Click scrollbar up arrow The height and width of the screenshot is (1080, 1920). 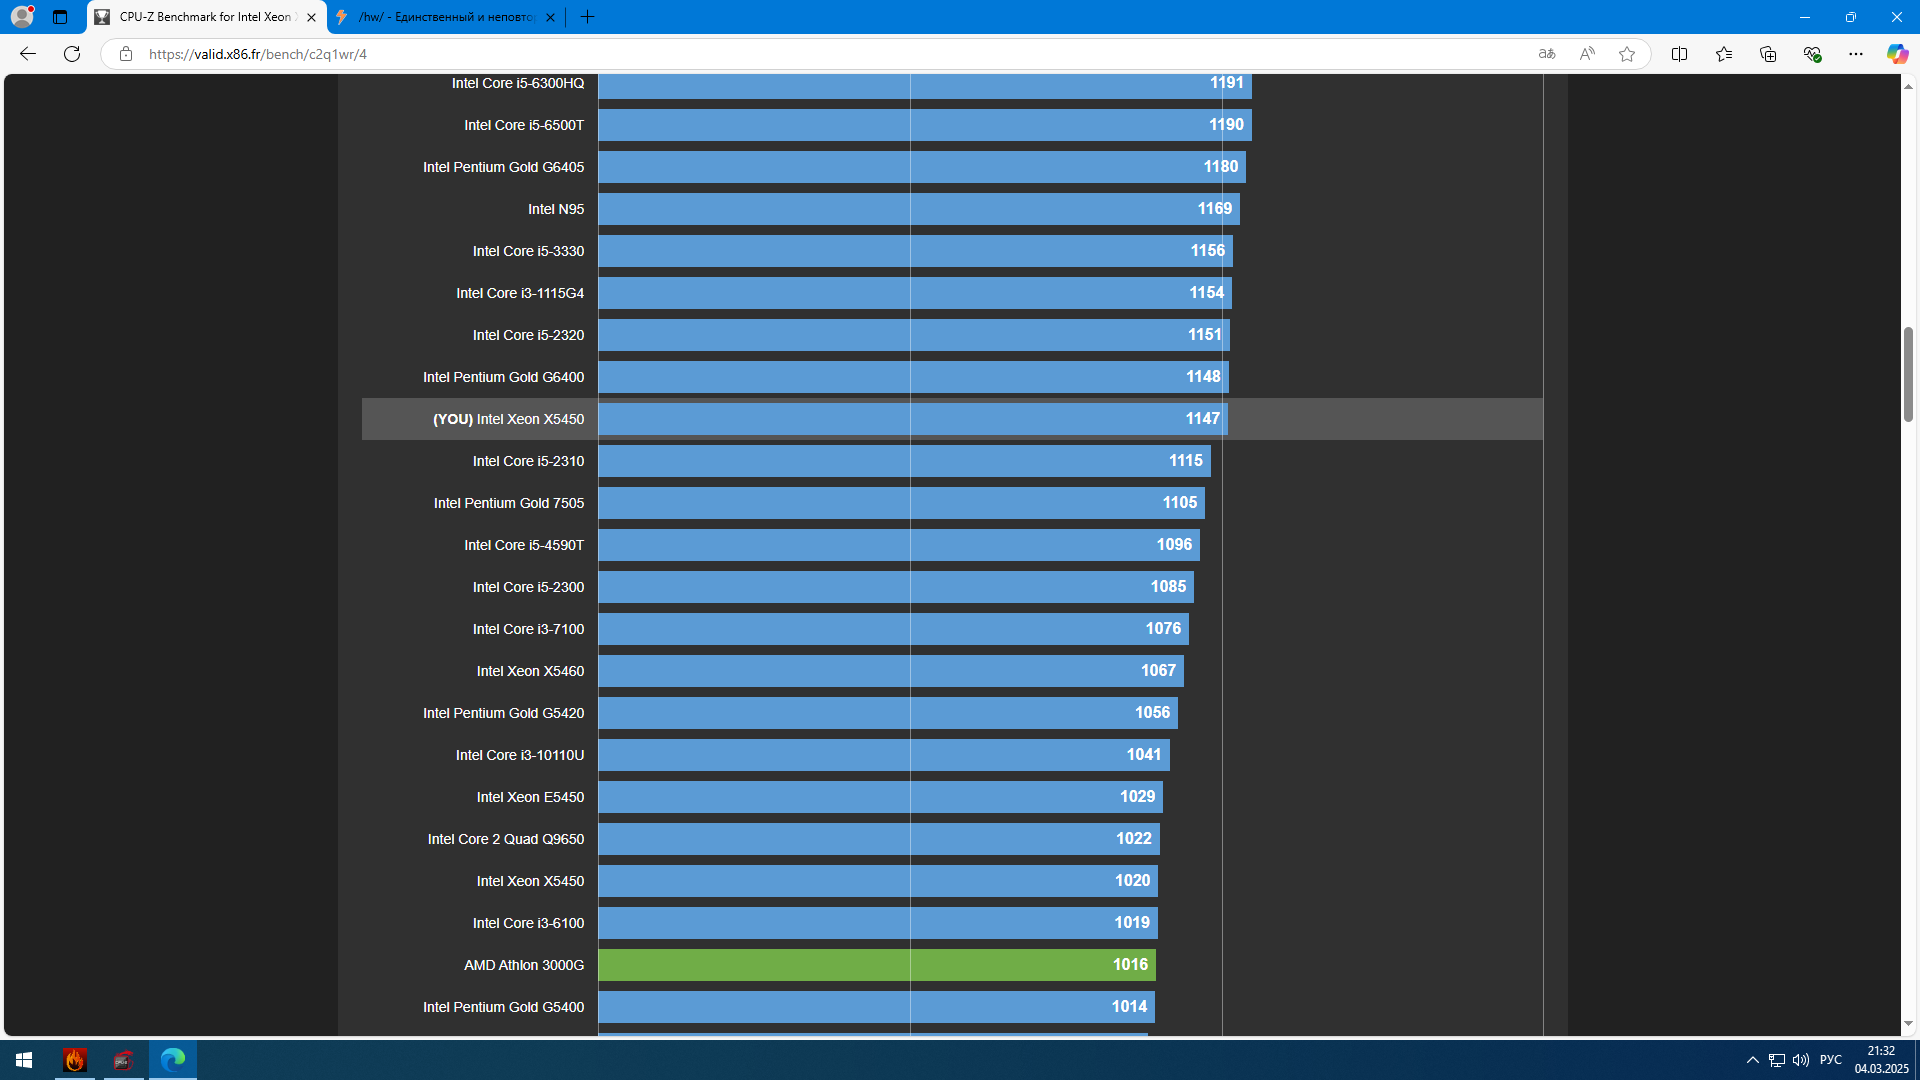pos(1908,87)
